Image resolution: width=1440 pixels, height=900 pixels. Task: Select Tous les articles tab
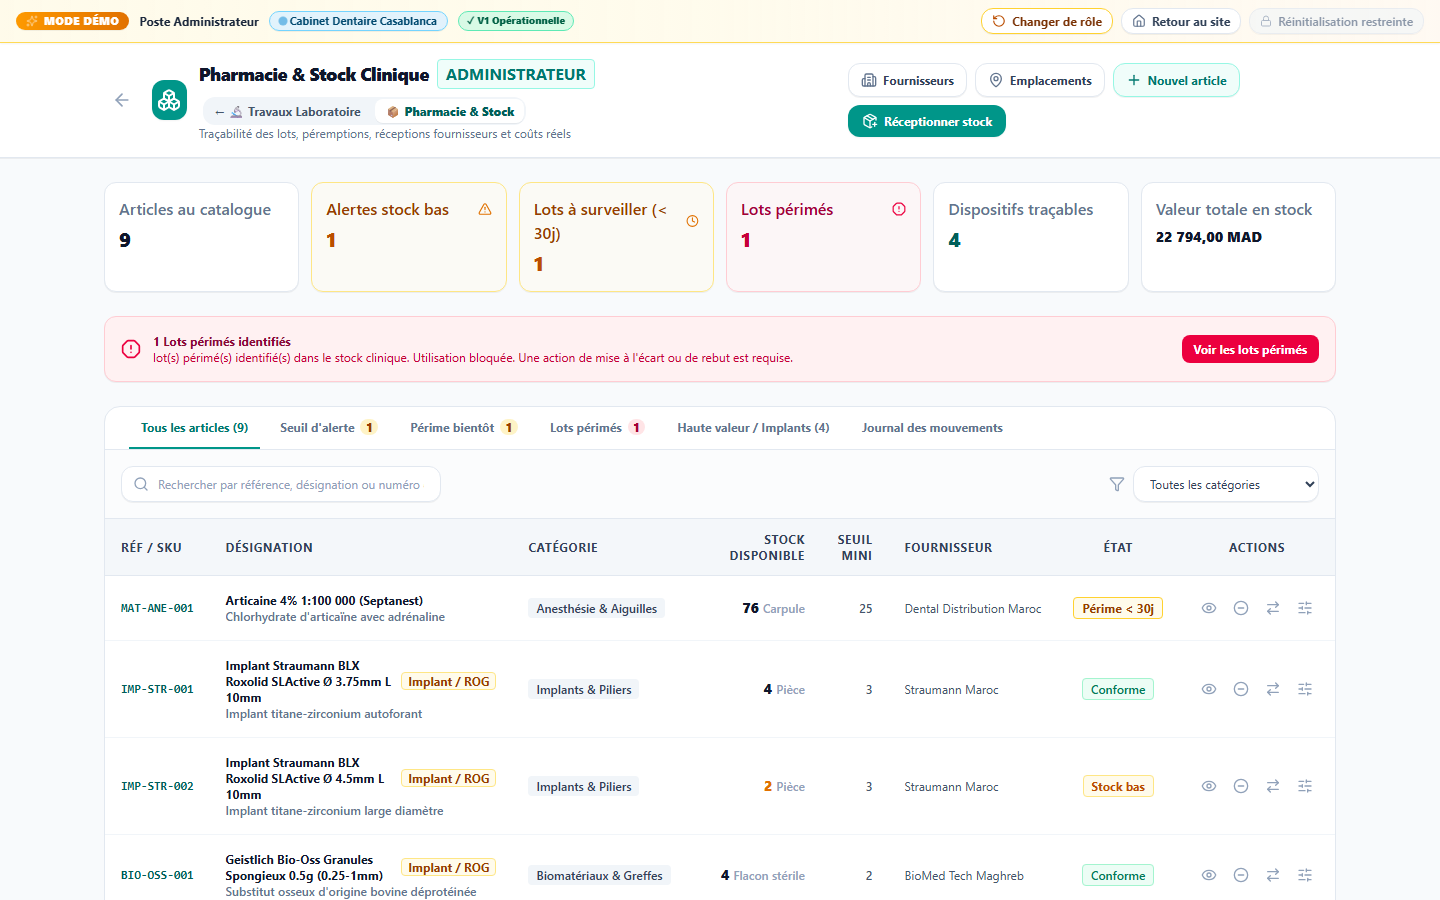point(194,428)
